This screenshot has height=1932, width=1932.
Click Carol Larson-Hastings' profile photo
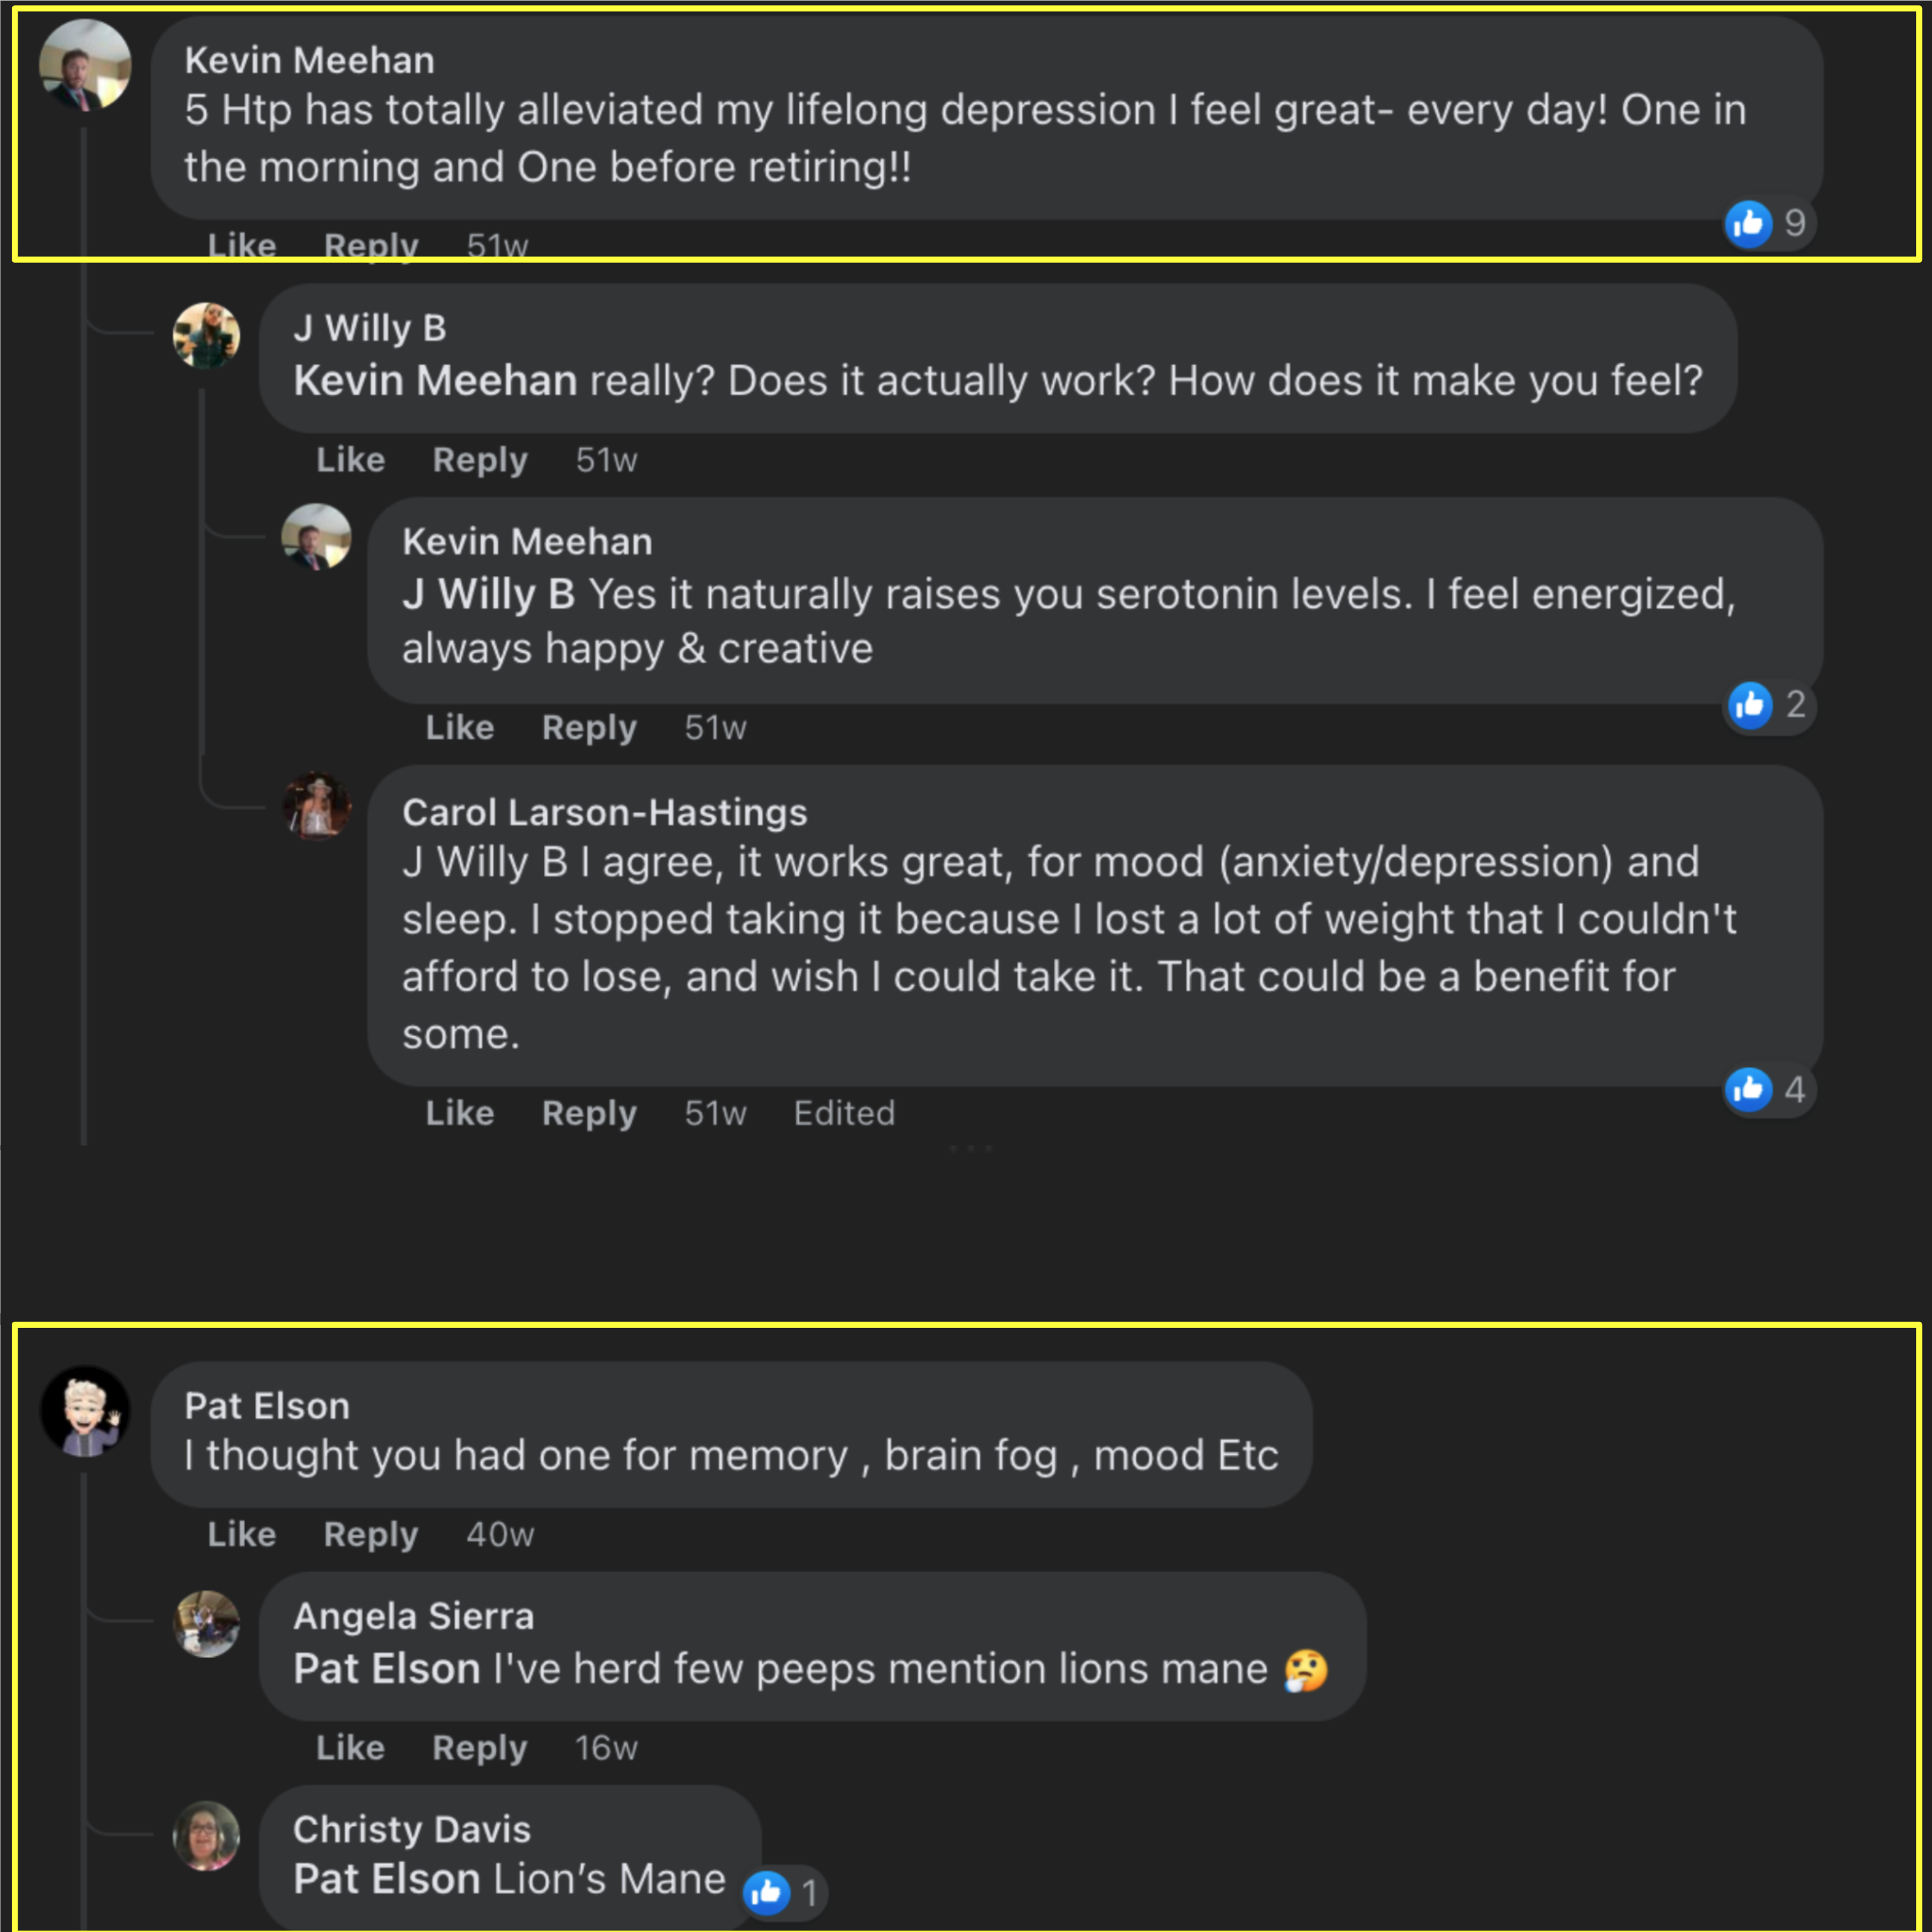point(316,804)
